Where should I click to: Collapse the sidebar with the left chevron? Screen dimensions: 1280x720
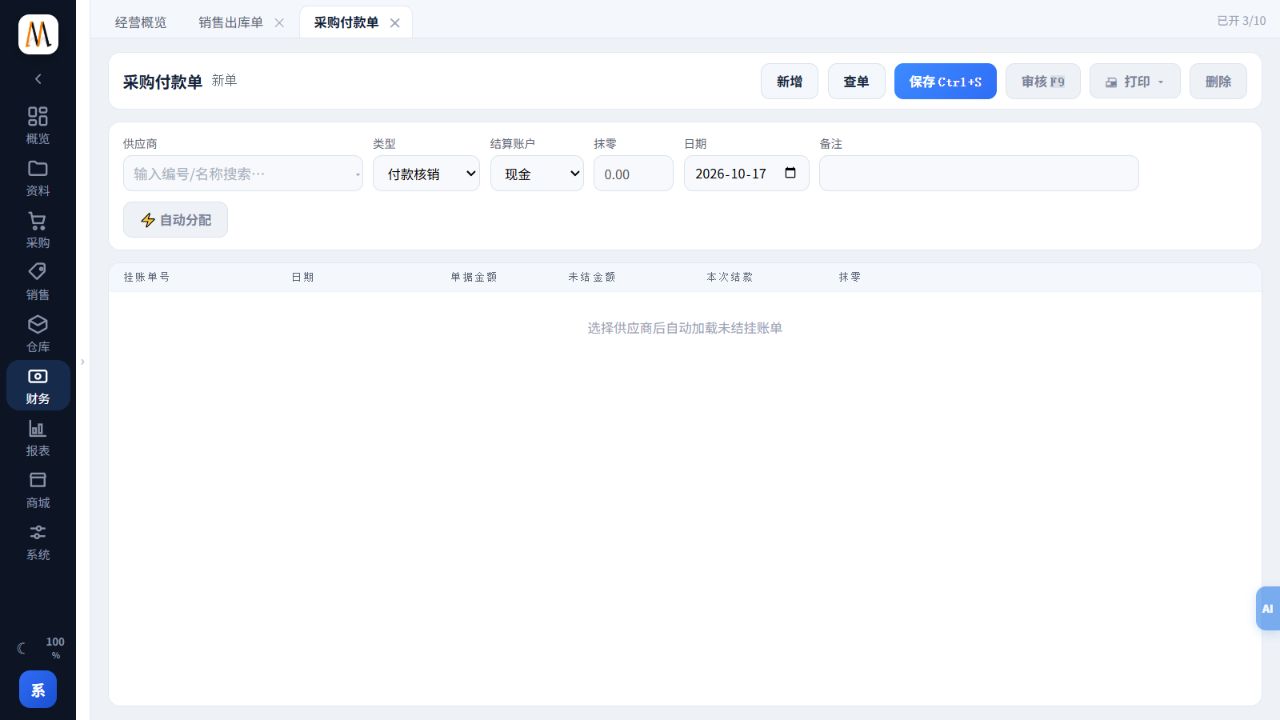[x=38, y=79]
